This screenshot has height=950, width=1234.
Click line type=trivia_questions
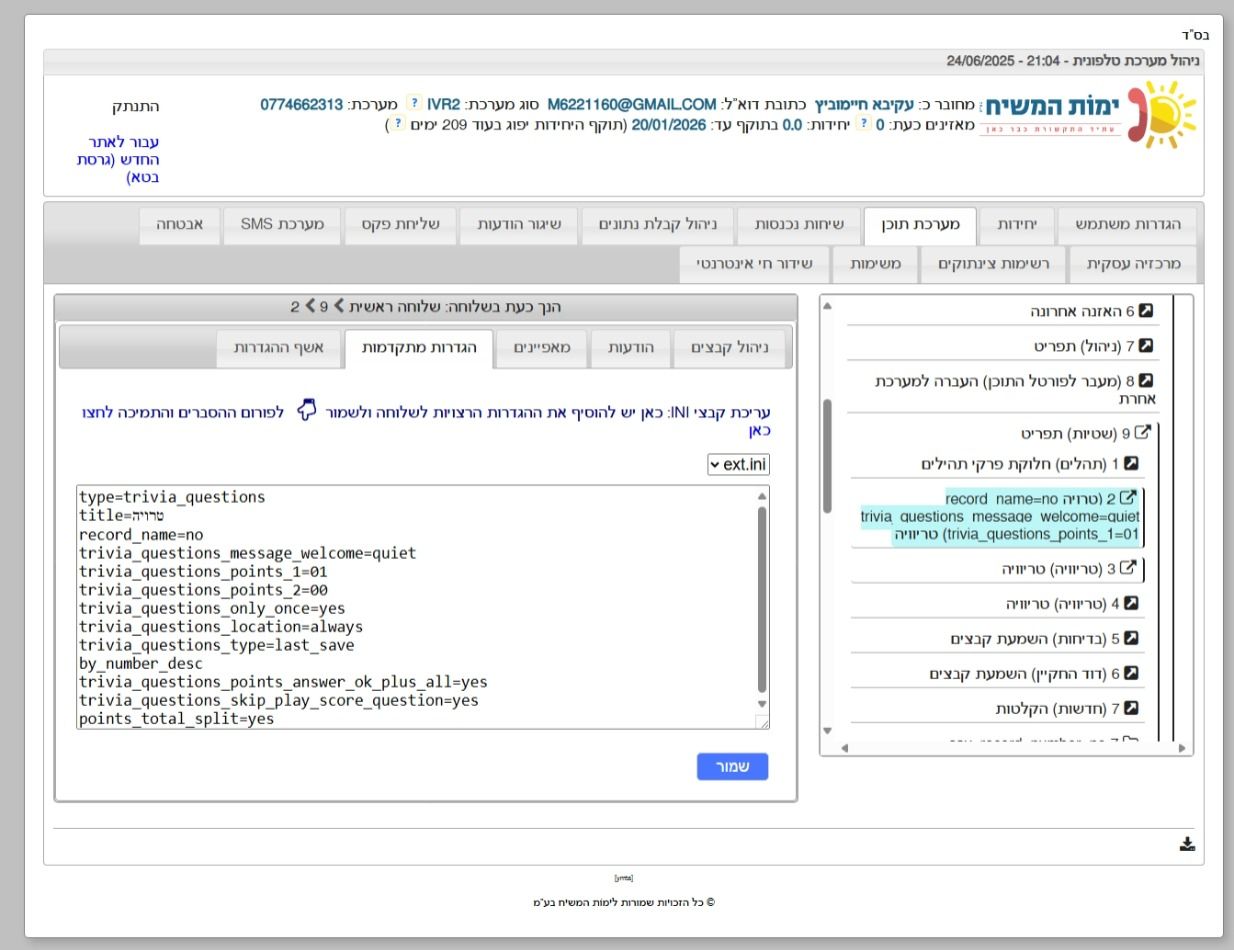(172, 497)
